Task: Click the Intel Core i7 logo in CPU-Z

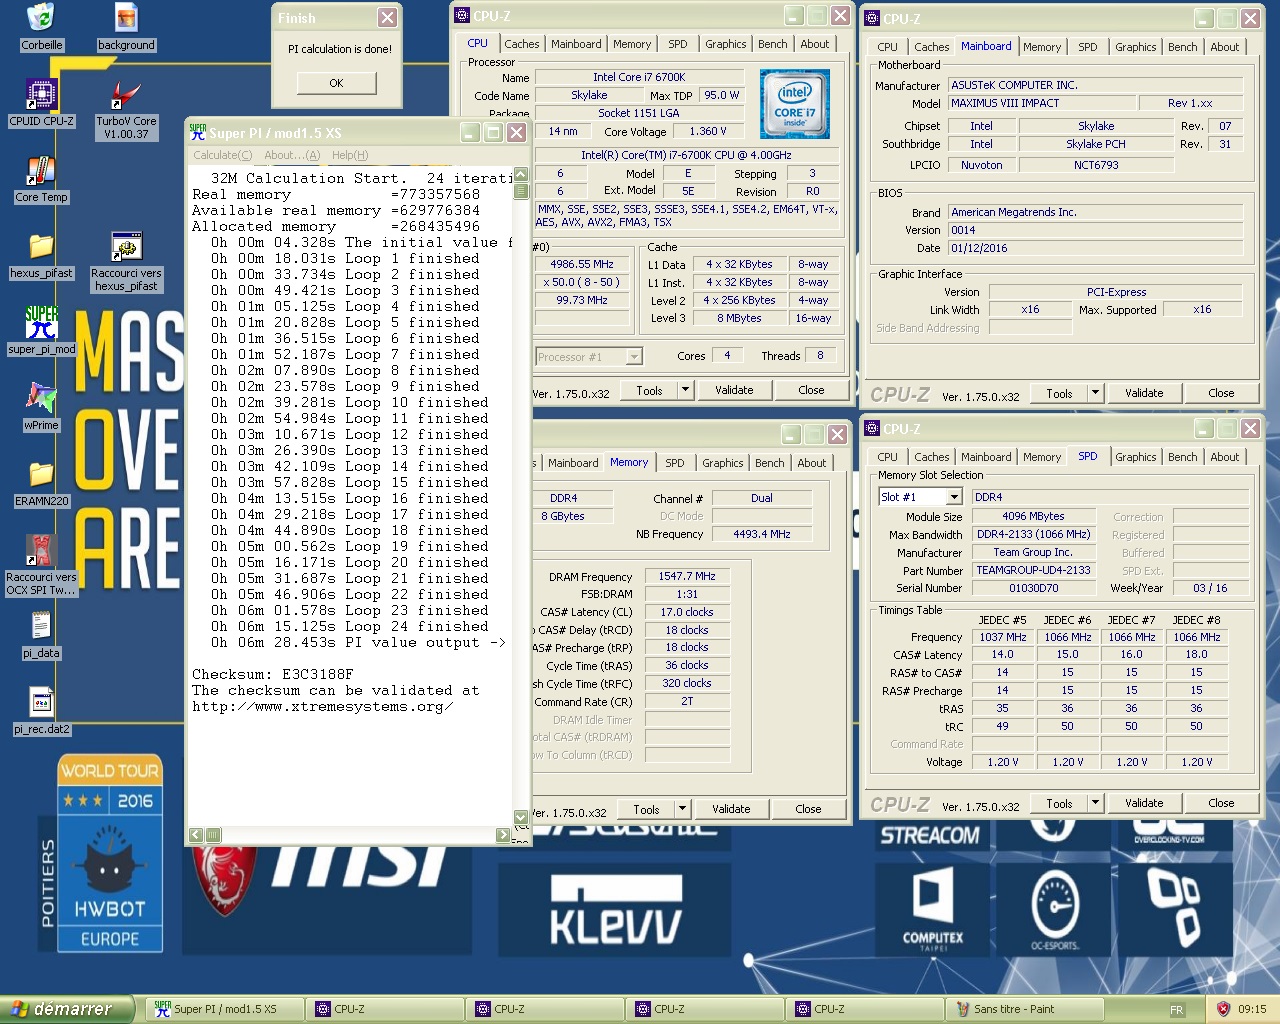Action: [x=795, y=103]
